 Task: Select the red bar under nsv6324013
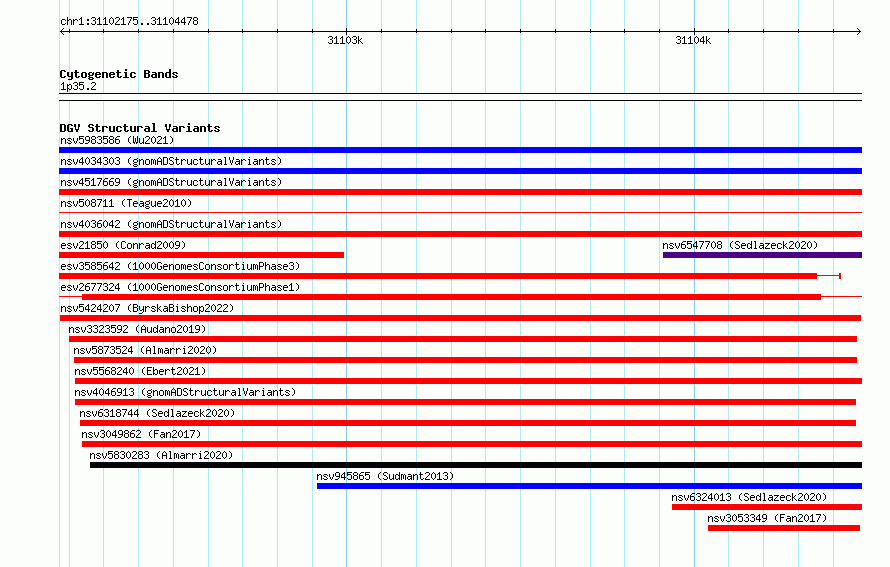tap(767, 507)
